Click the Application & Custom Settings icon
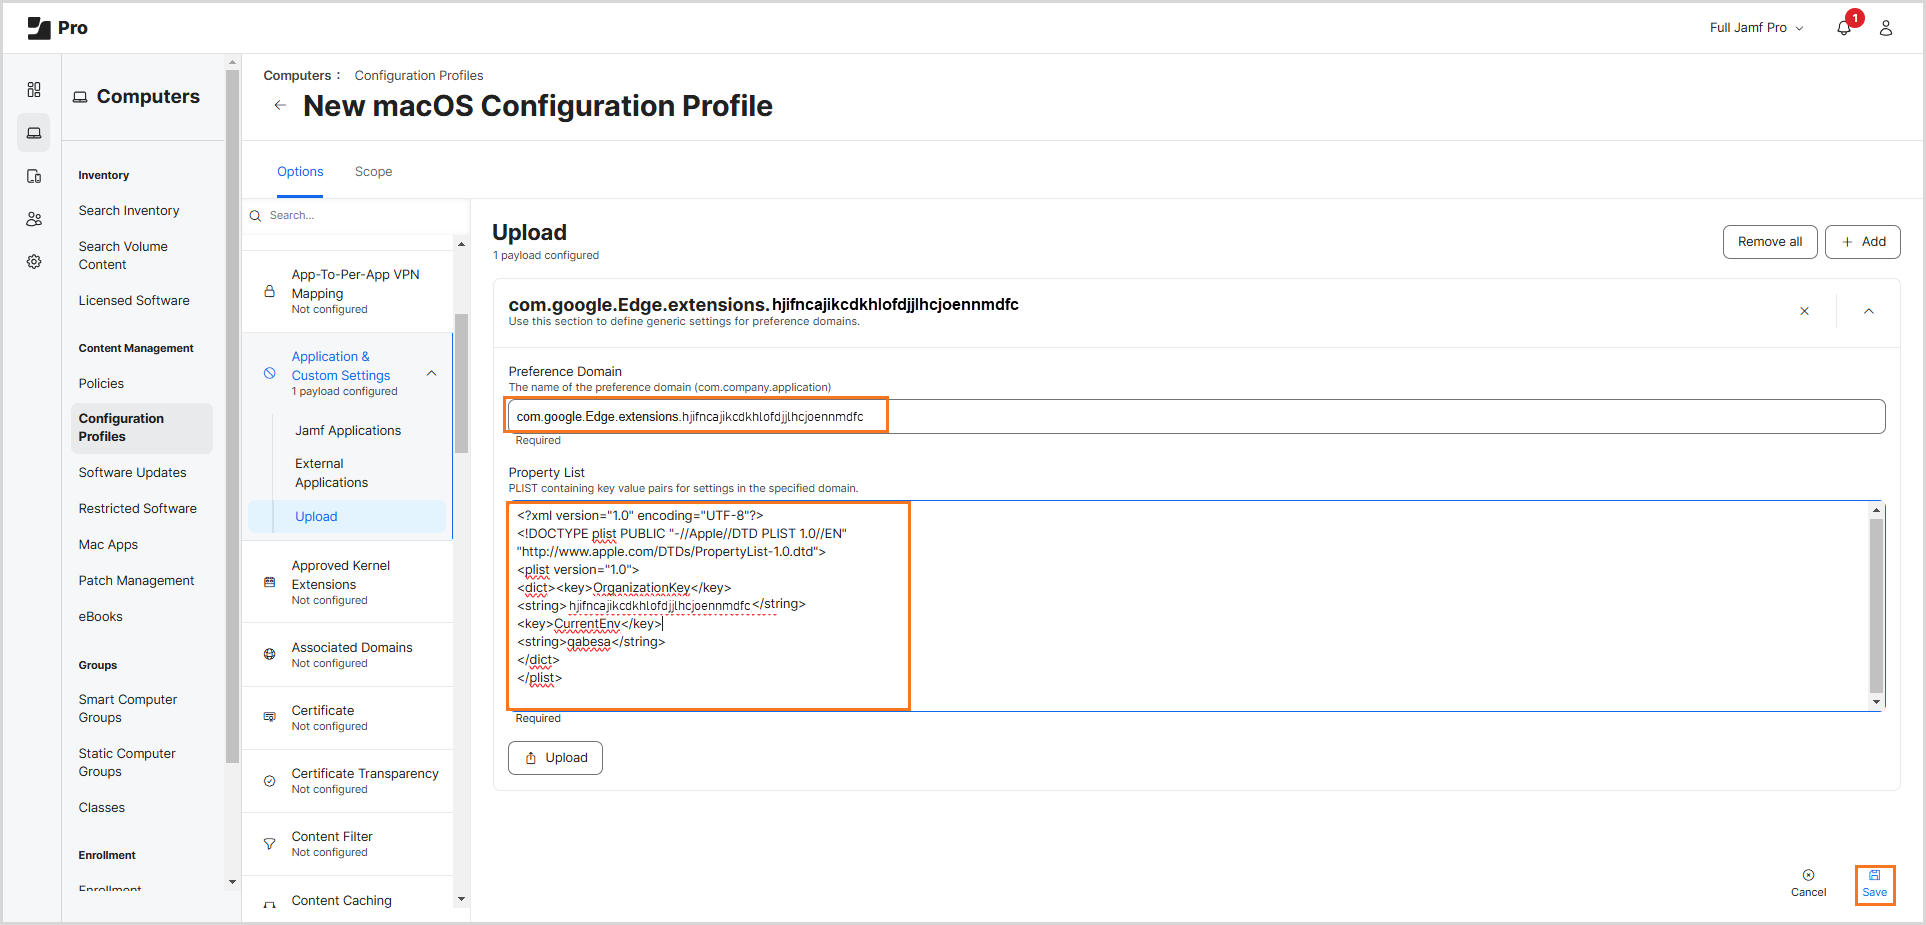 (269, 373)
